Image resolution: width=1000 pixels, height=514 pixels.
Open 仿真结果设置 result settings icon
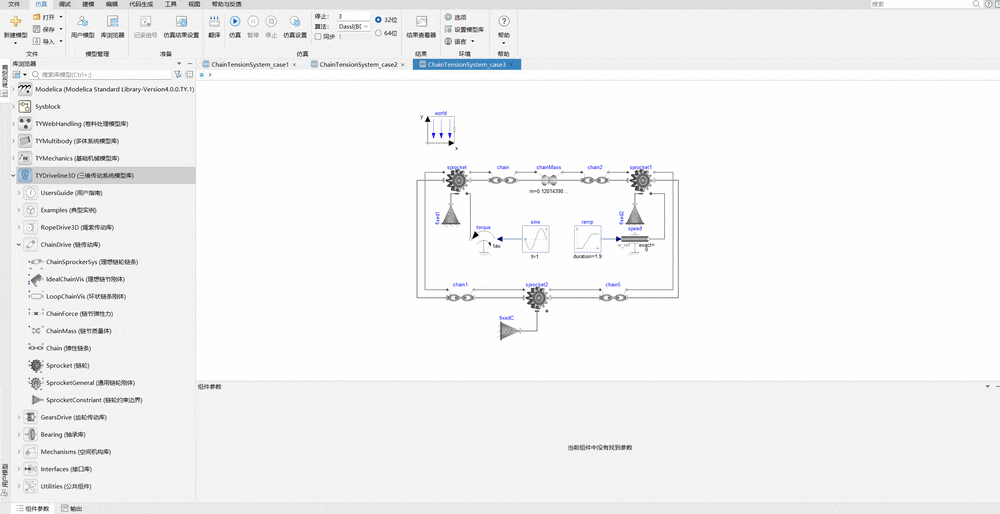[x=181, y=22]
